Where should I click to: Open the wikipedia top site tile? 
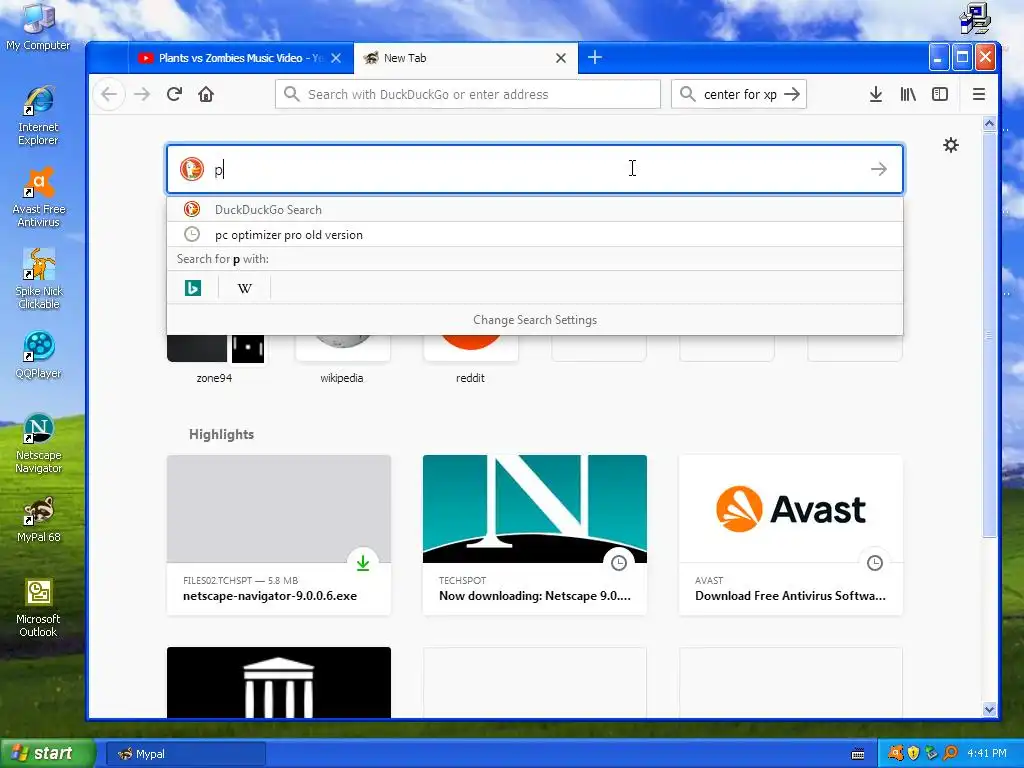(x=342, y=359)
